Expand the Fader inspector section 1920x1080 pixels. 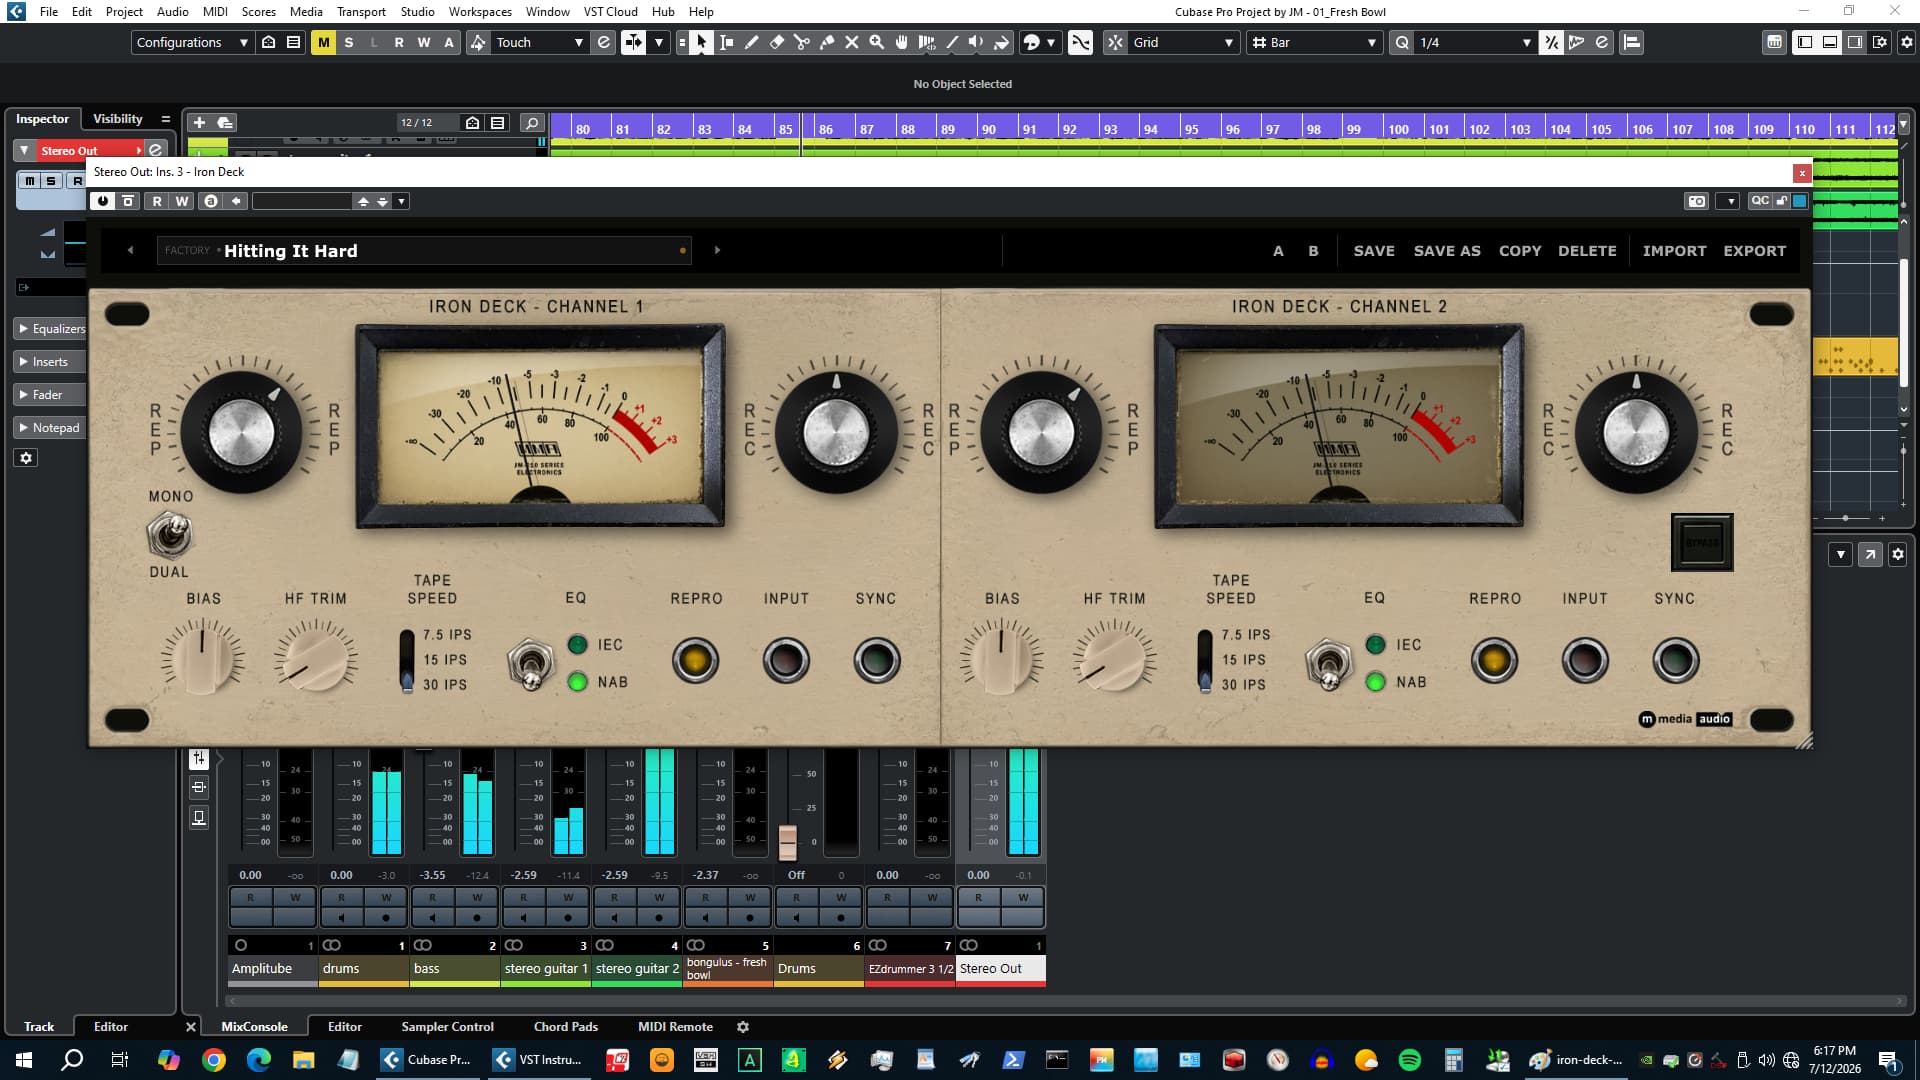[x=50, y=395]
